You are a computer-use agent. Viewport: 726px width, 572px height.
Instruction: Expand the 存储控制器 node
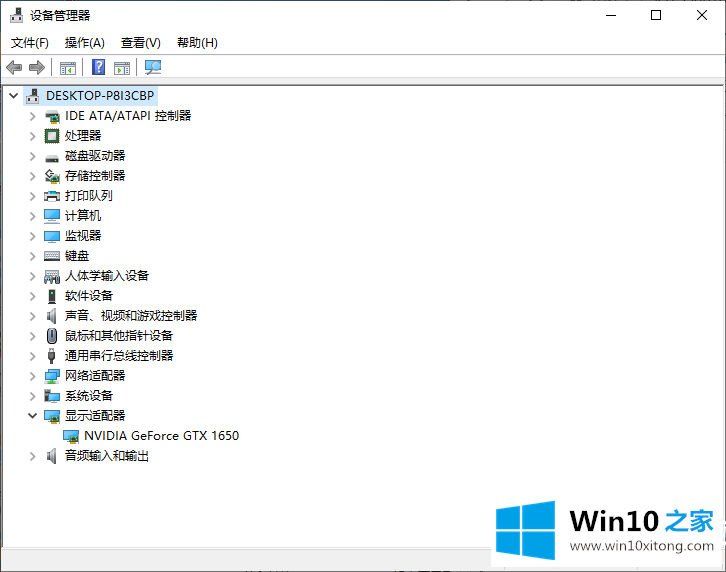tap(32, 176)
